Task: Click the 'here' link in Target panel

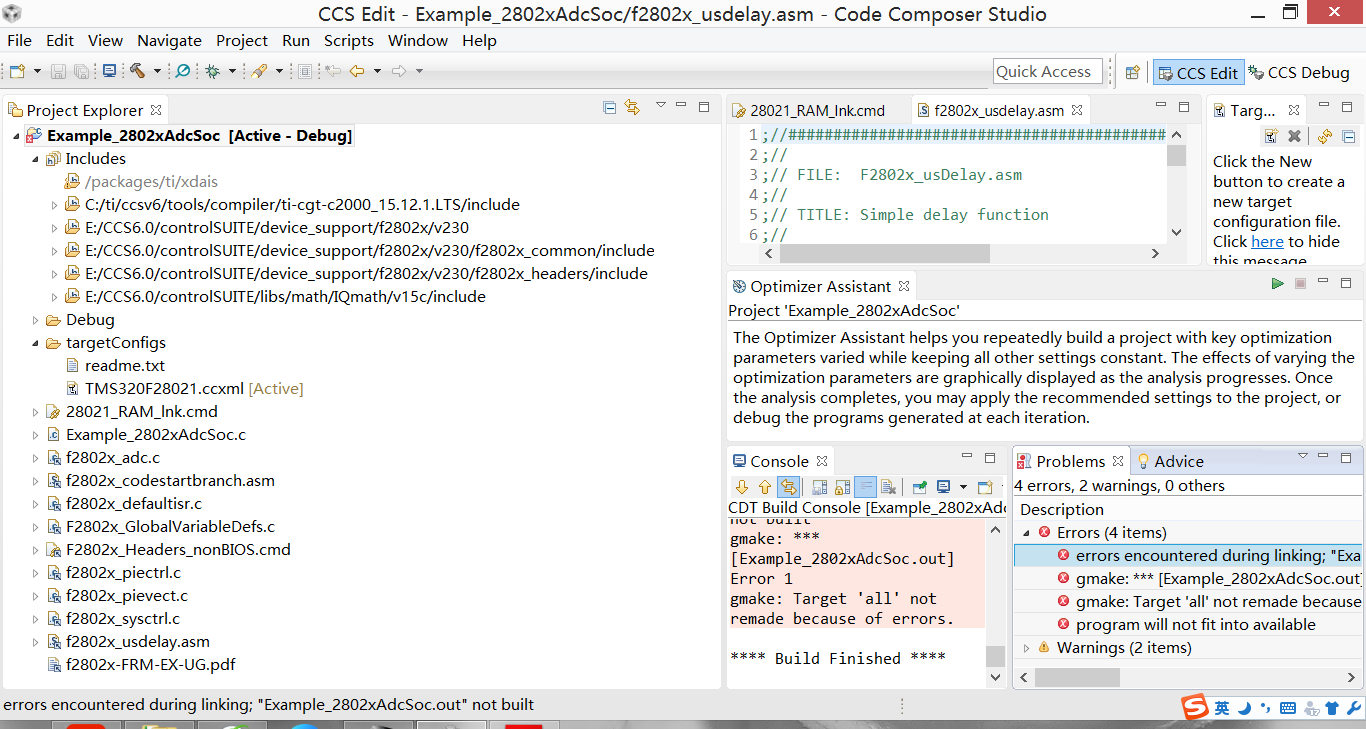Action: [x=1267, y=241]
